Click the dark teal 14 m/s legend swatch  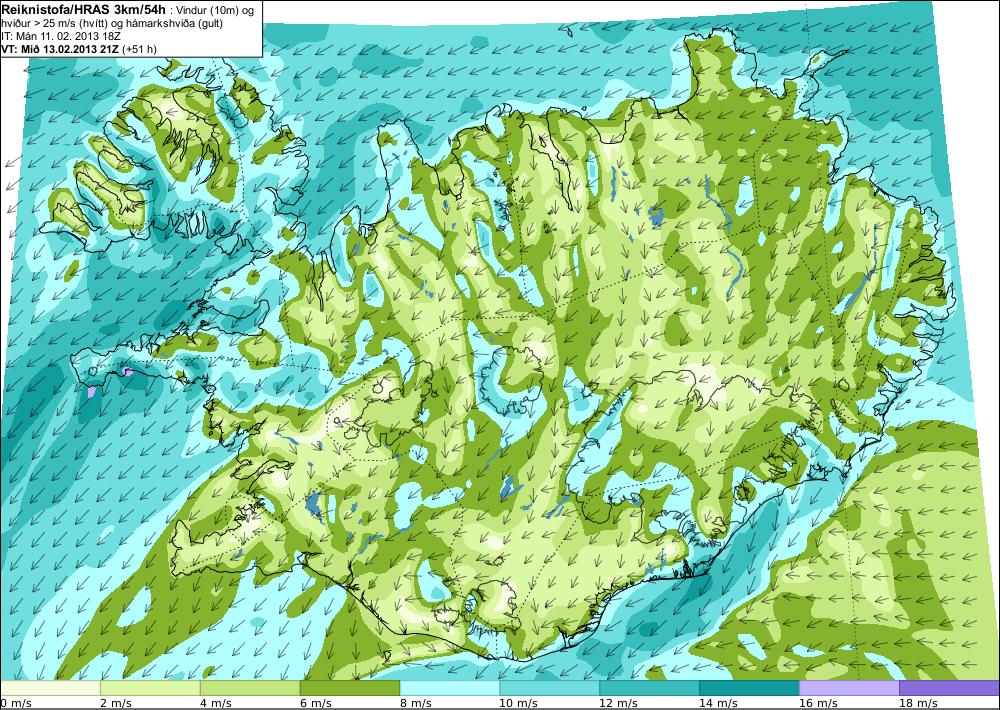coord(749,688)
